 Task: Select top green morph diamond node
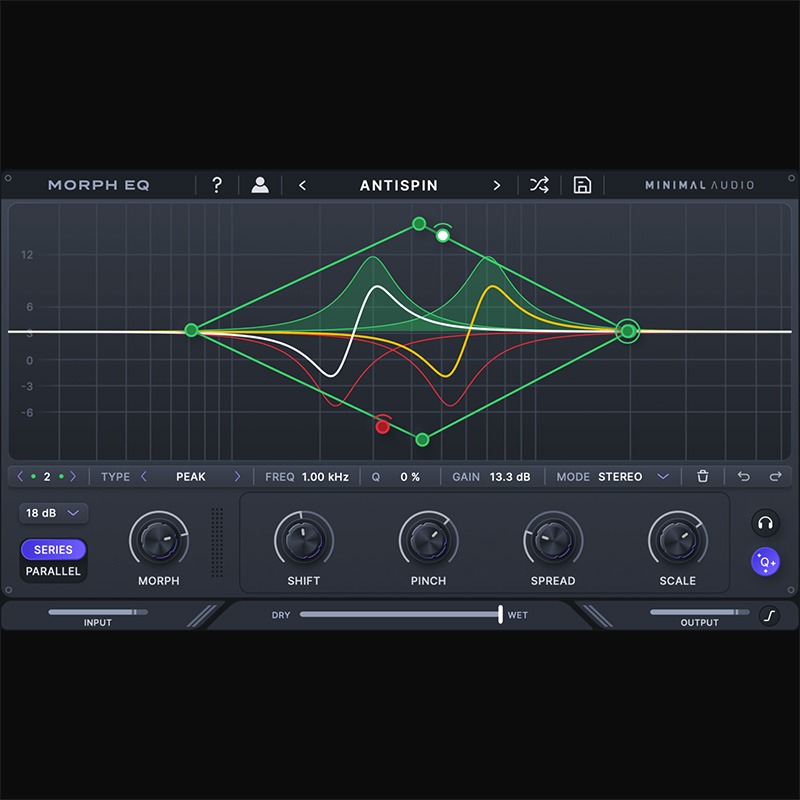click(x=419, y=223)
